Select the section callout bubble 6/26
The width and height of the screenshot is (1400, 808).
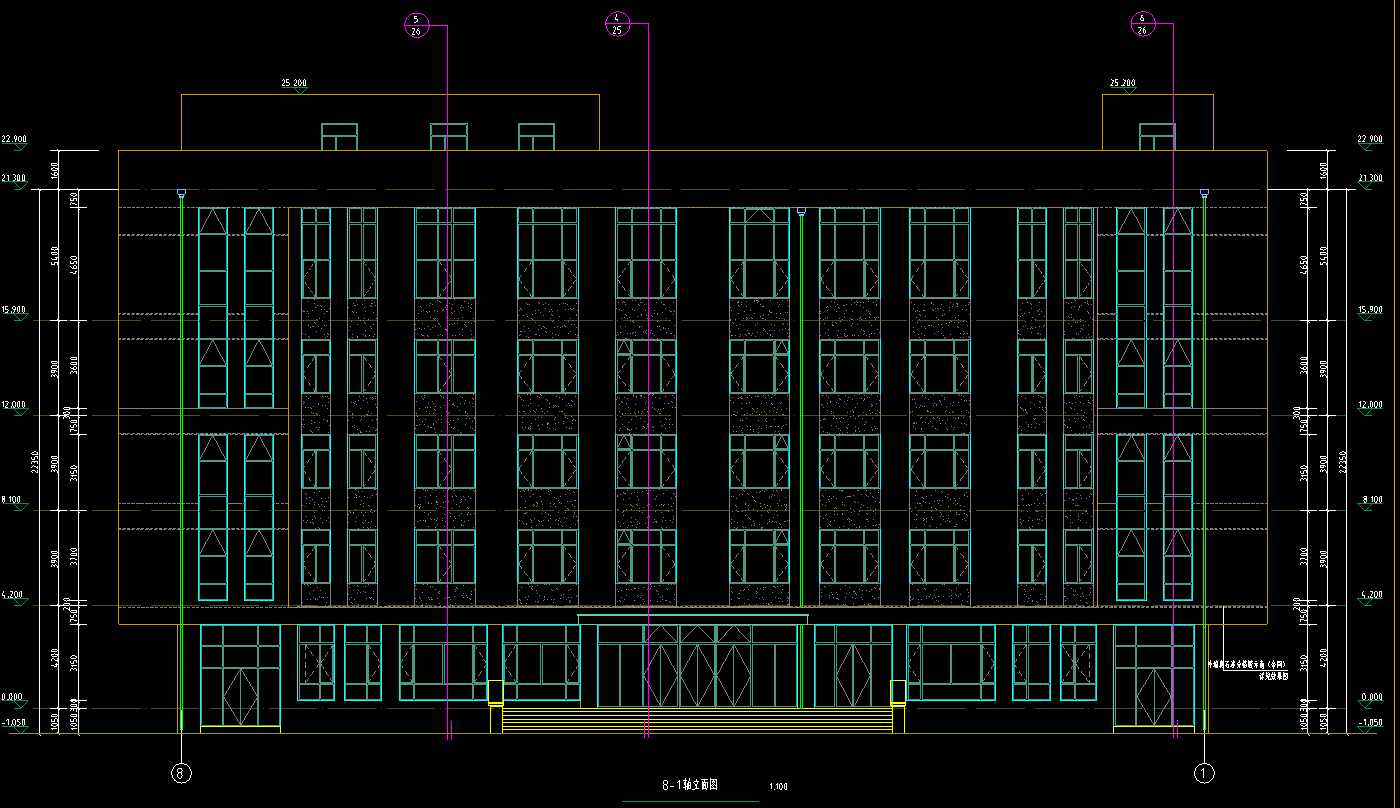point(1142,25)
